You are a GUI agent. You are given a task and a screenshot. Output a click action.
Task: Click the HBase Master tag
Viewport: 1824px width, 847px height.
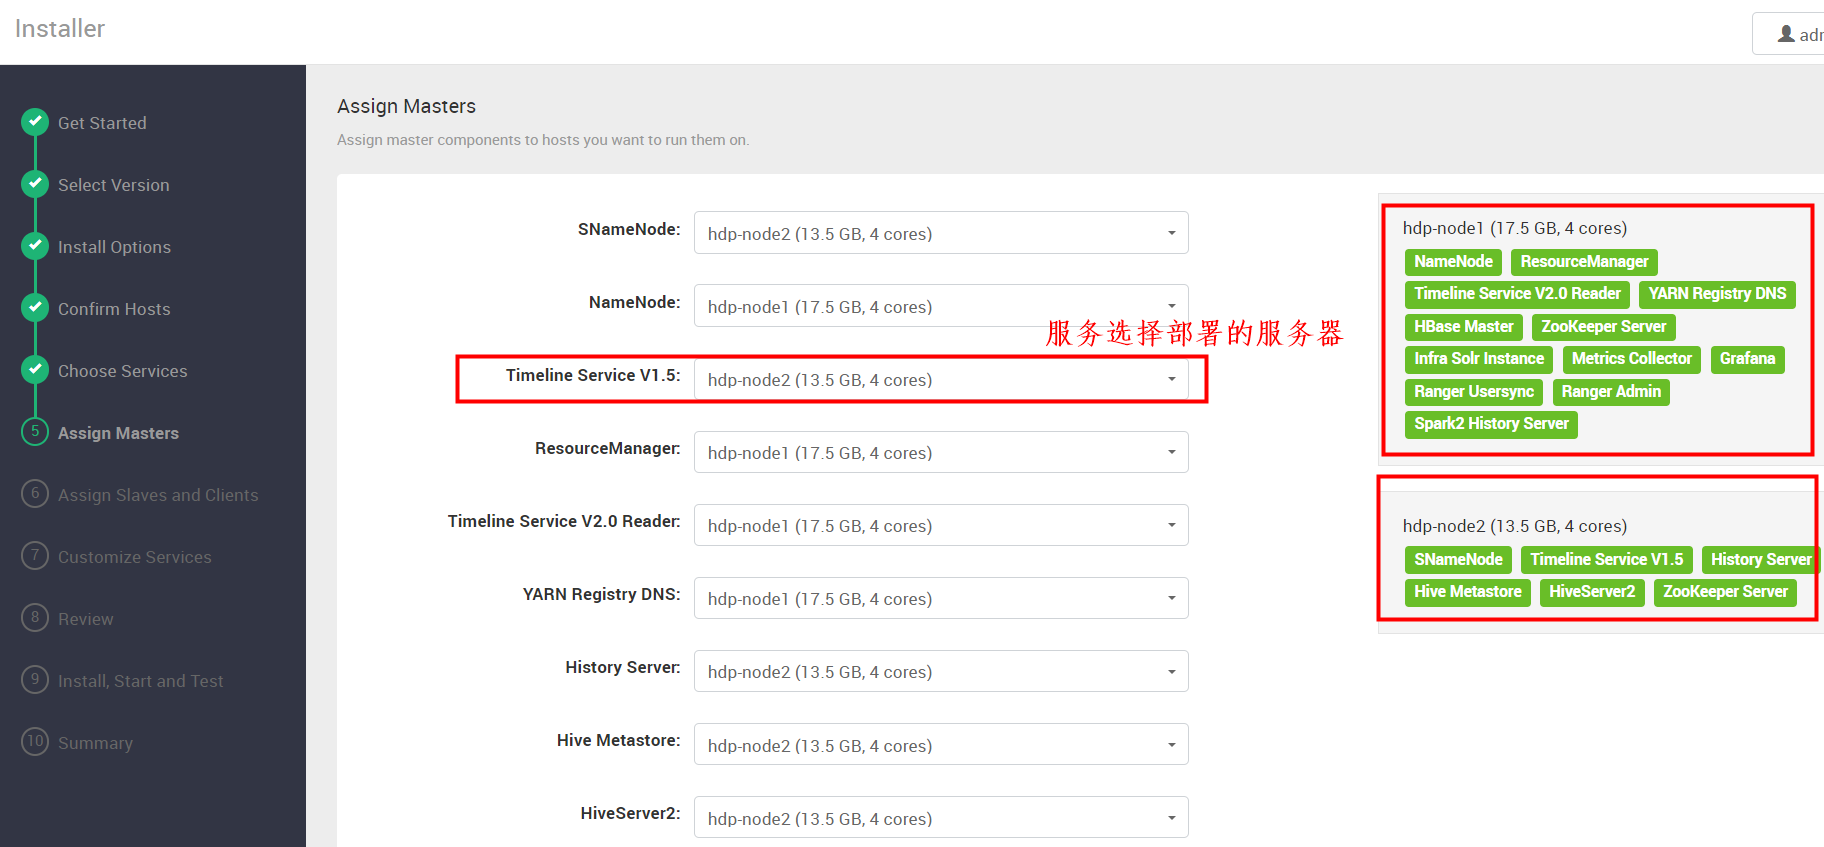click(1463, 327)
